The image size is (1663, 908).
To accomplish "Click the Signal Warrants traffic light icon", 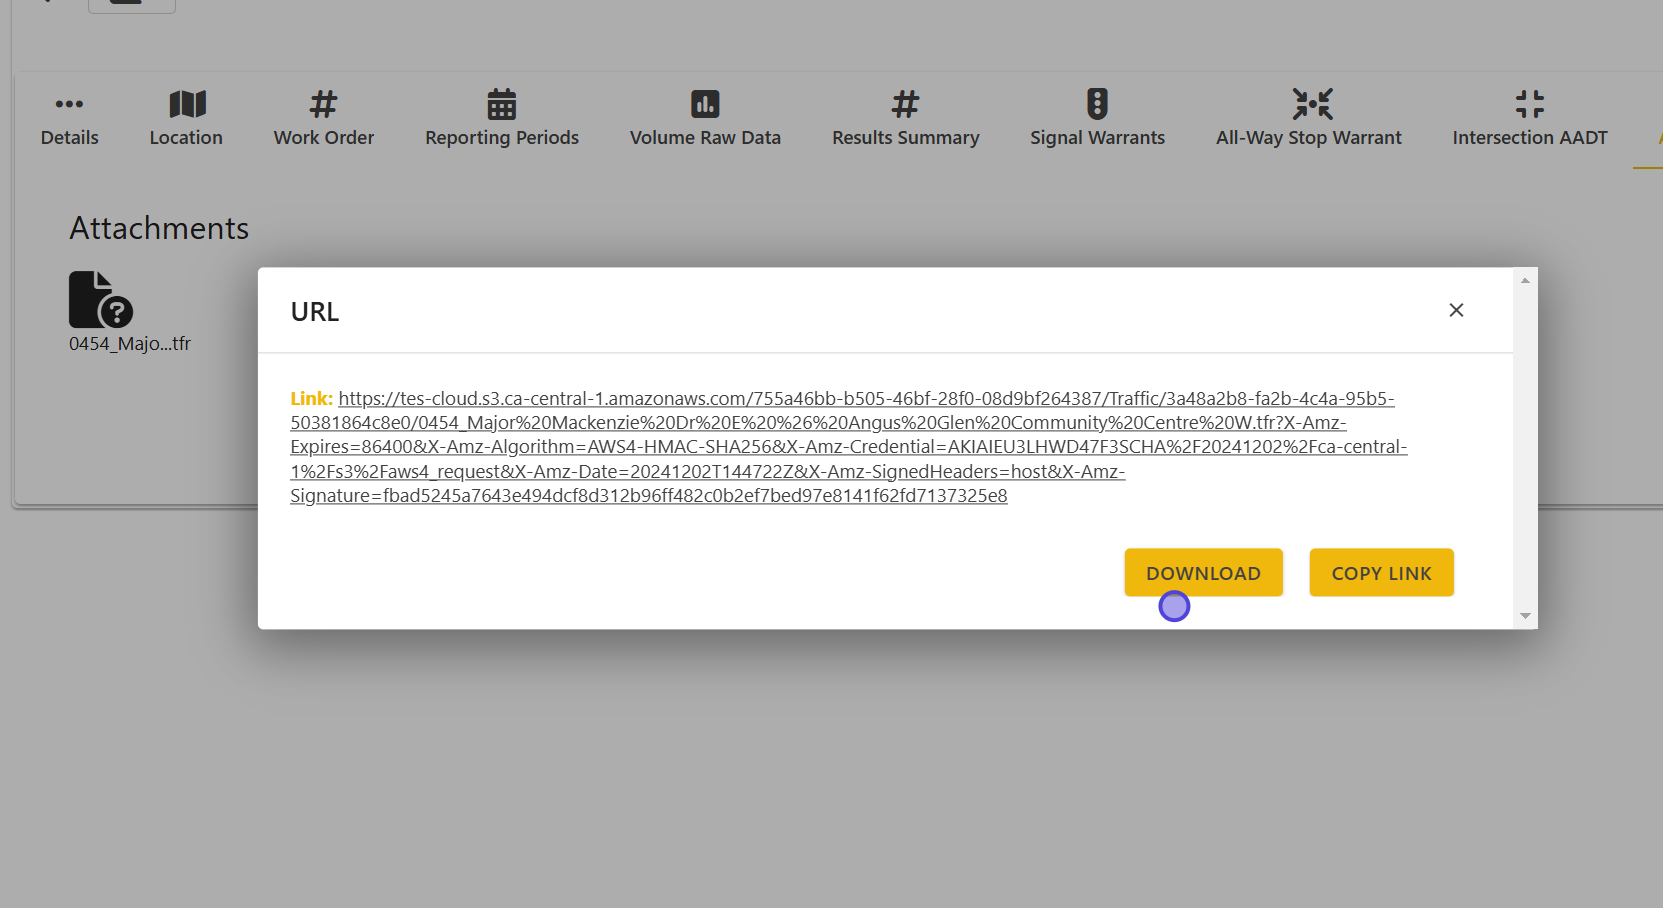I will [1097, 104].
